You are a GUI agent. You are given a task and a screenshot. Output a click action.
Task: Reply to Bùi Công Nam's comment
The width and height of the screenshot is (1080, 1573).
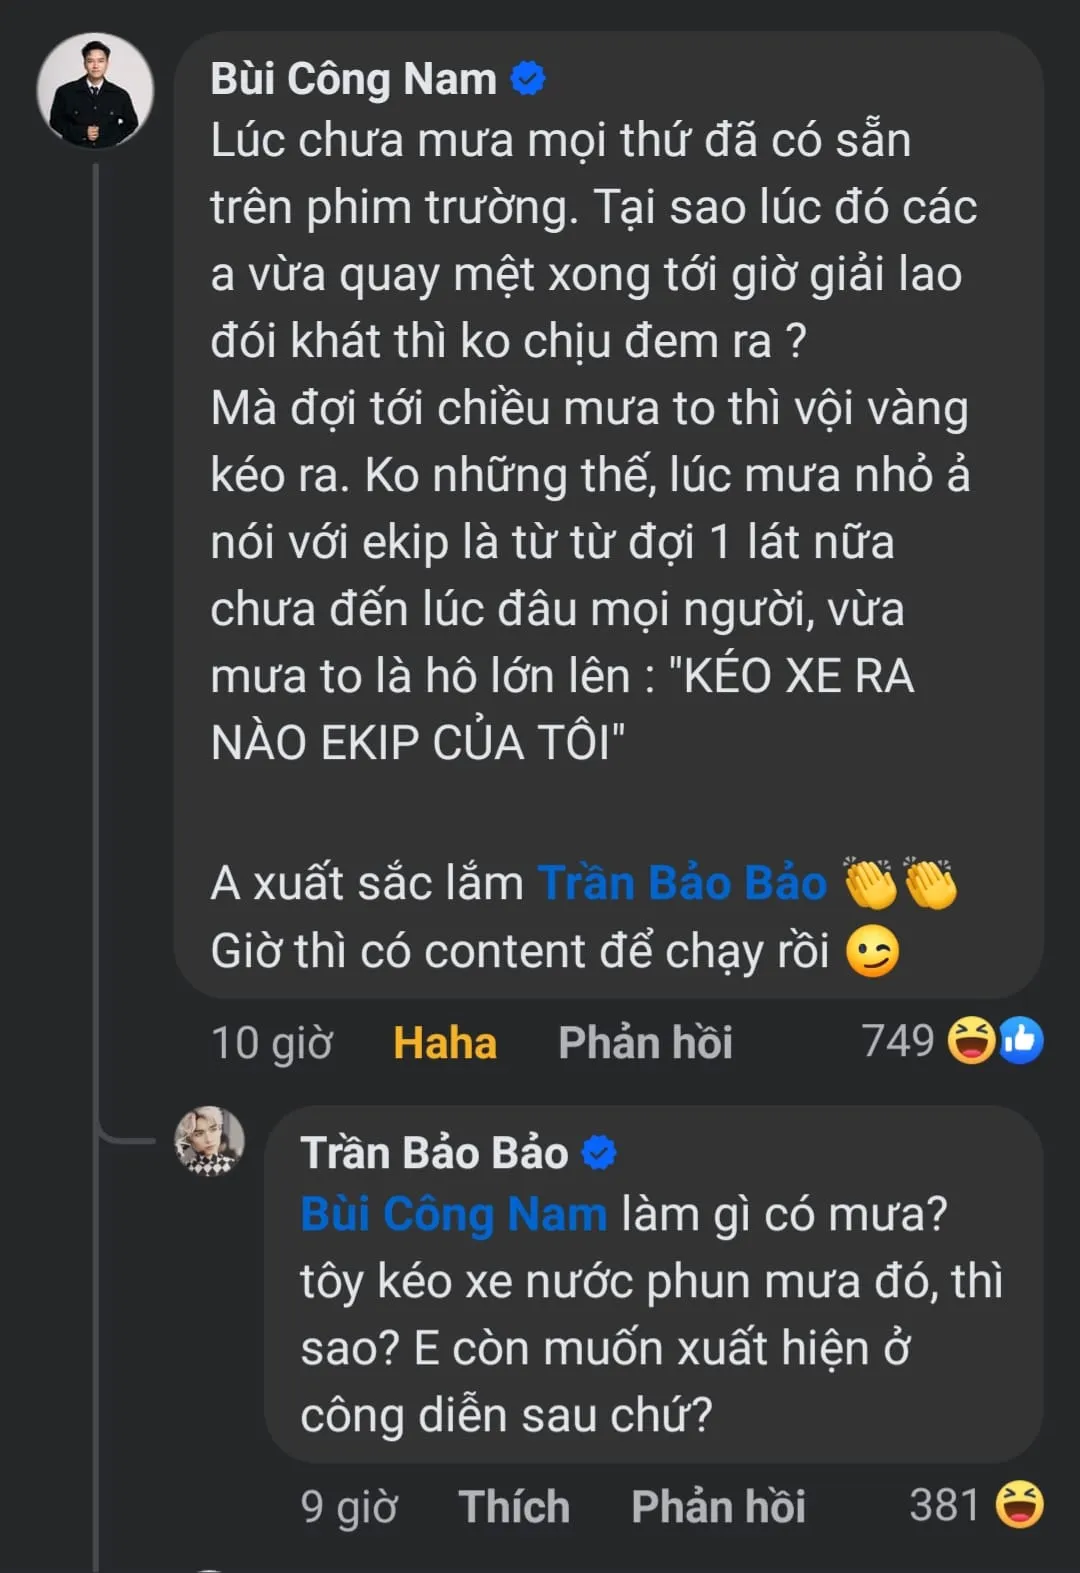[x=645, y=1043]
